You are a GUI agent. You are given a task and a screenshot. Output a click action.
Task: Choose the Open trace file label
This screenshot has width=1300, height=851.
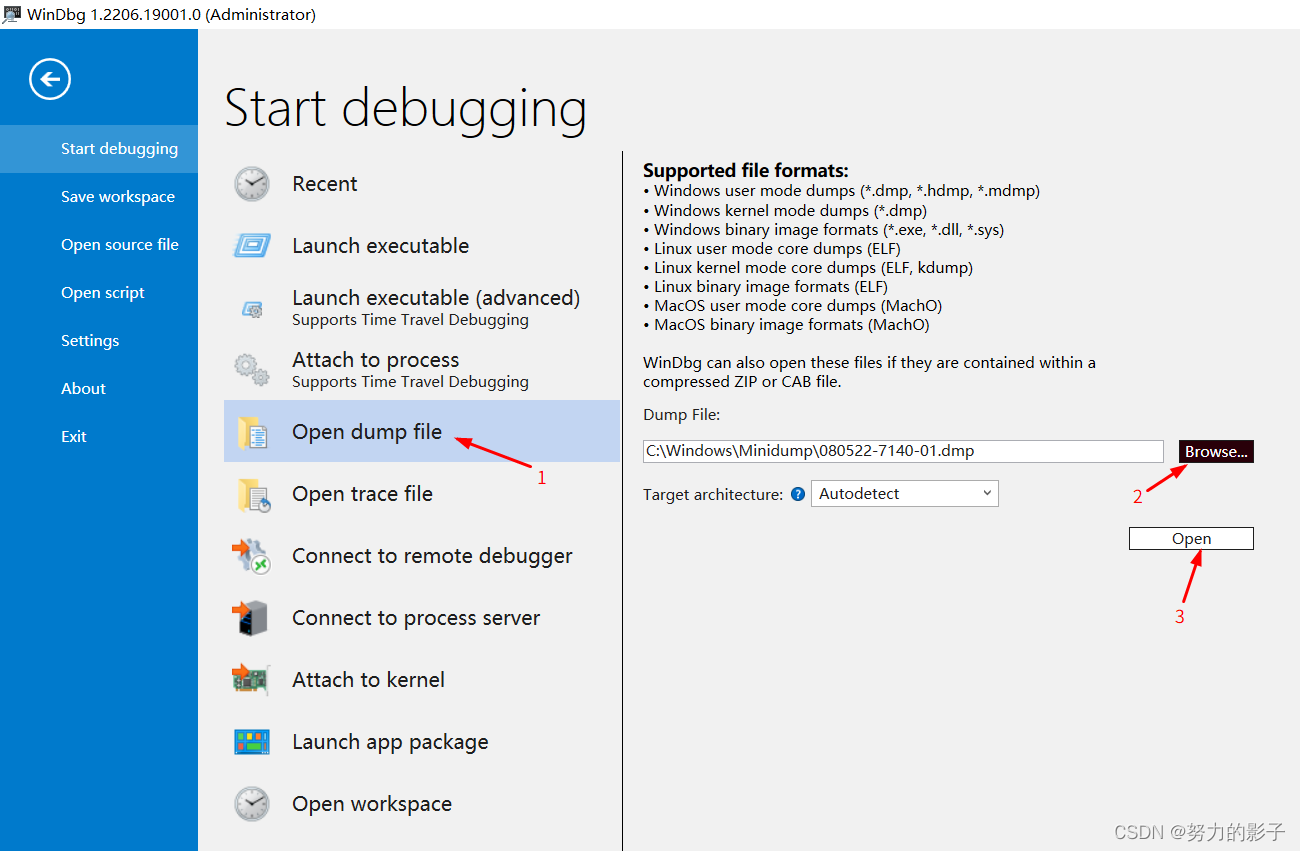point(362,494)
